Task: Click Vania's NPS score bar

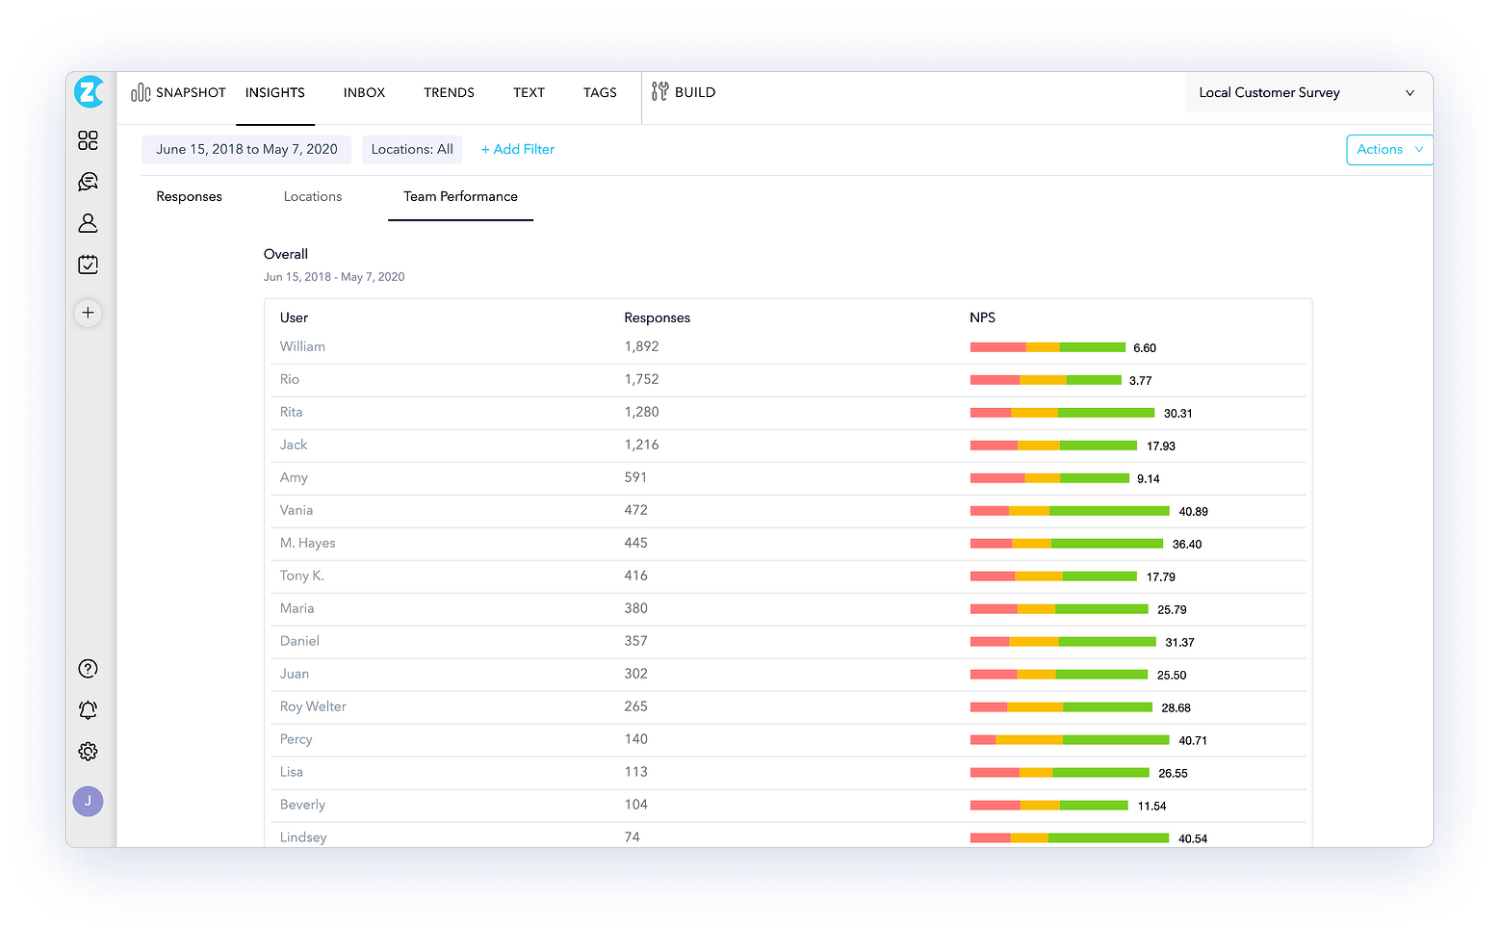Action: pos(1069,511)
